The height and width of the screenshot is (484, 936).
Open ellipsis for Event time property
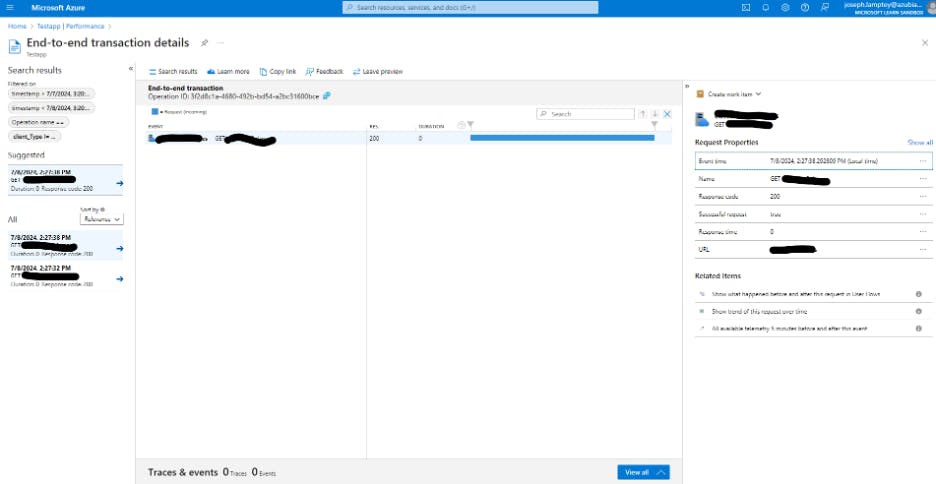tap(923, 161)
